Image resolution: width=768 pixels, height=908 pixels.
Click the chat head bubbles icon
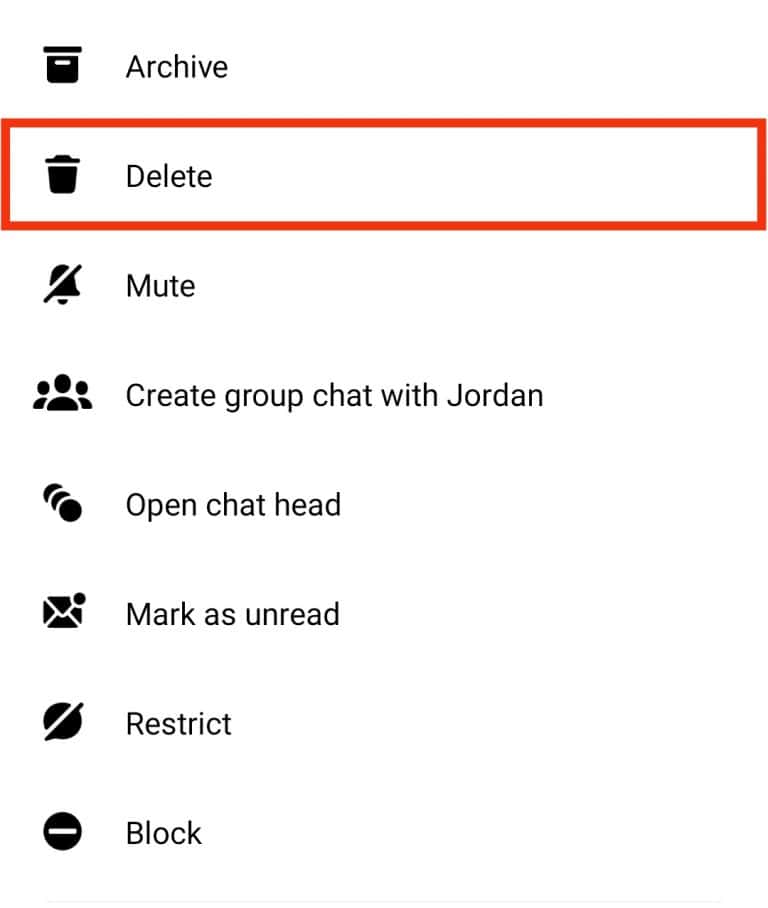tap(62, 504)
